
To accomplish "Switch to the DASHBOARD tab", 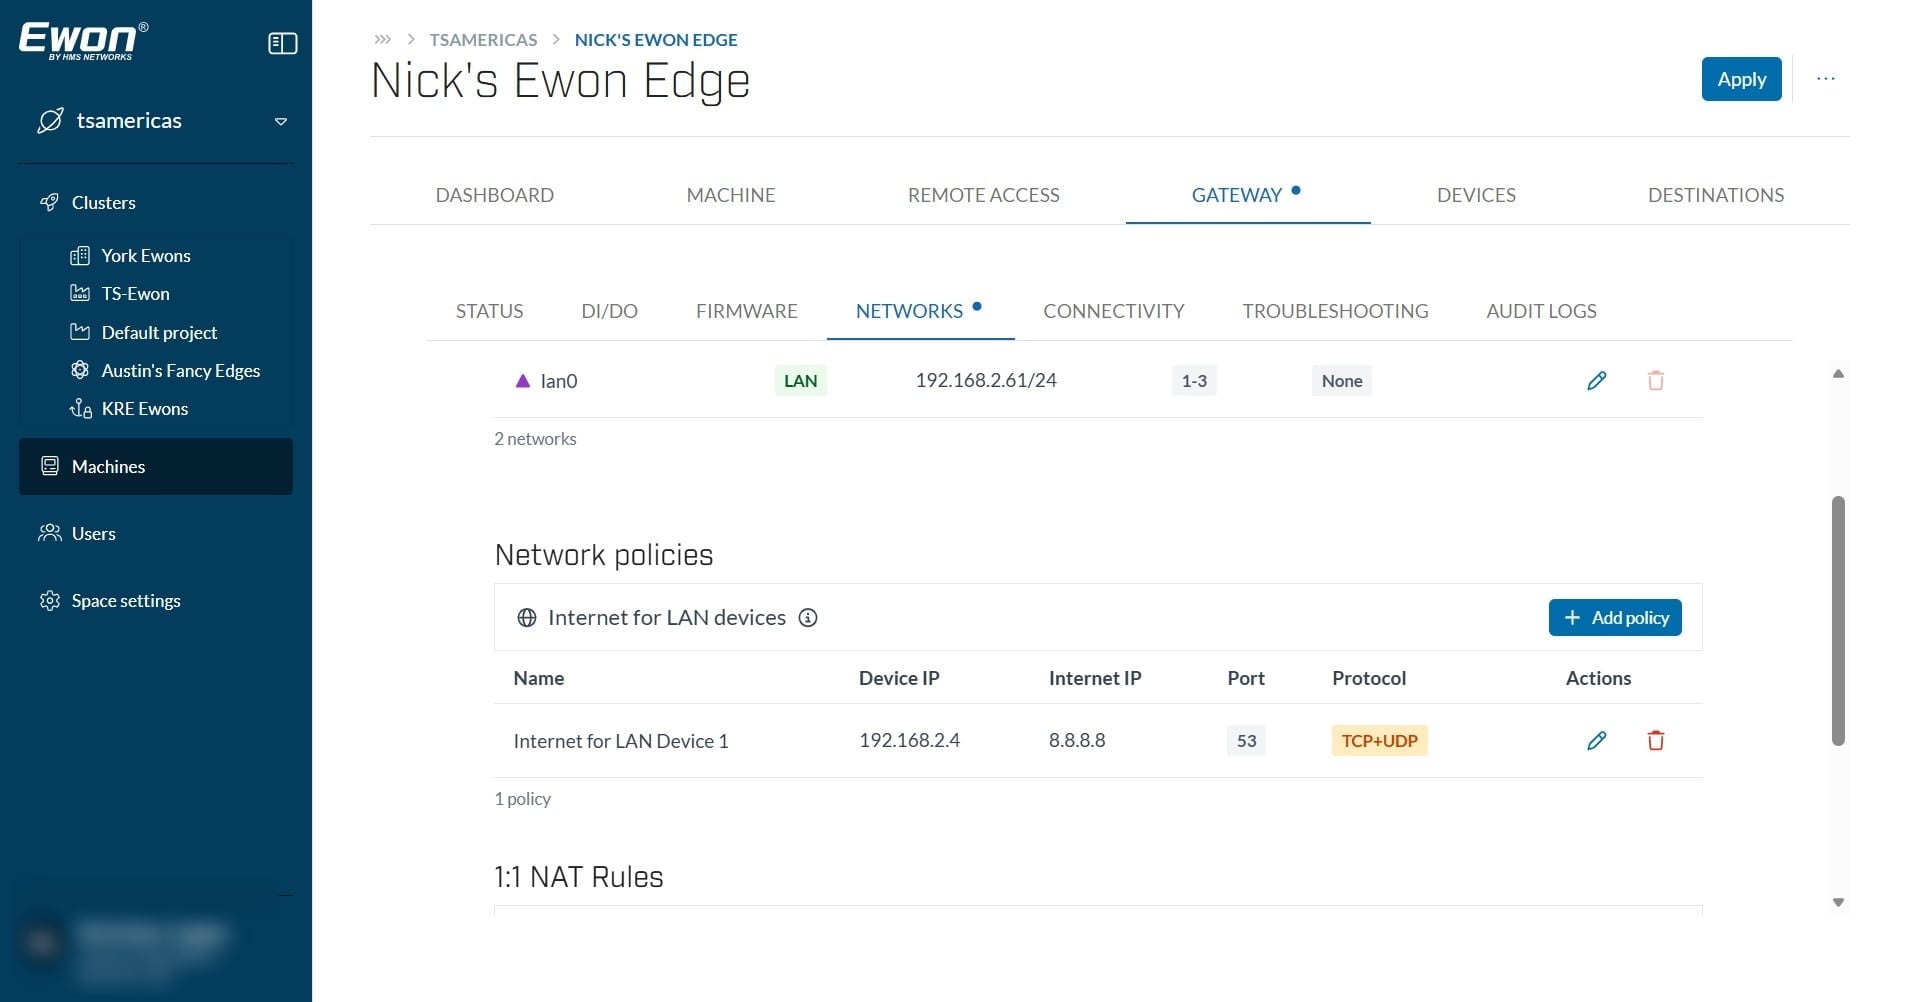I will click(495, 195).
